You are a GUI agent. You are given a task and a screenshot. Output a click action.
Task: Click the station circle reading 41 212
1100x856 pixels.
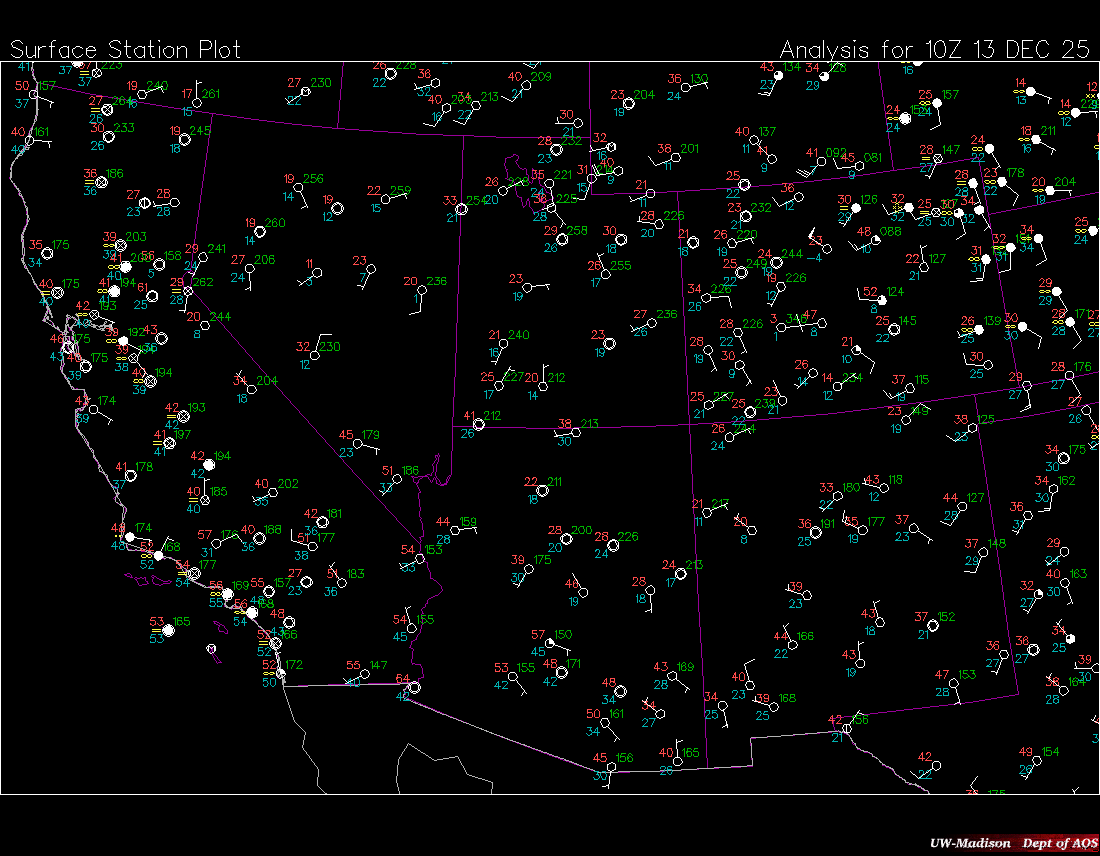pos(479,424)
